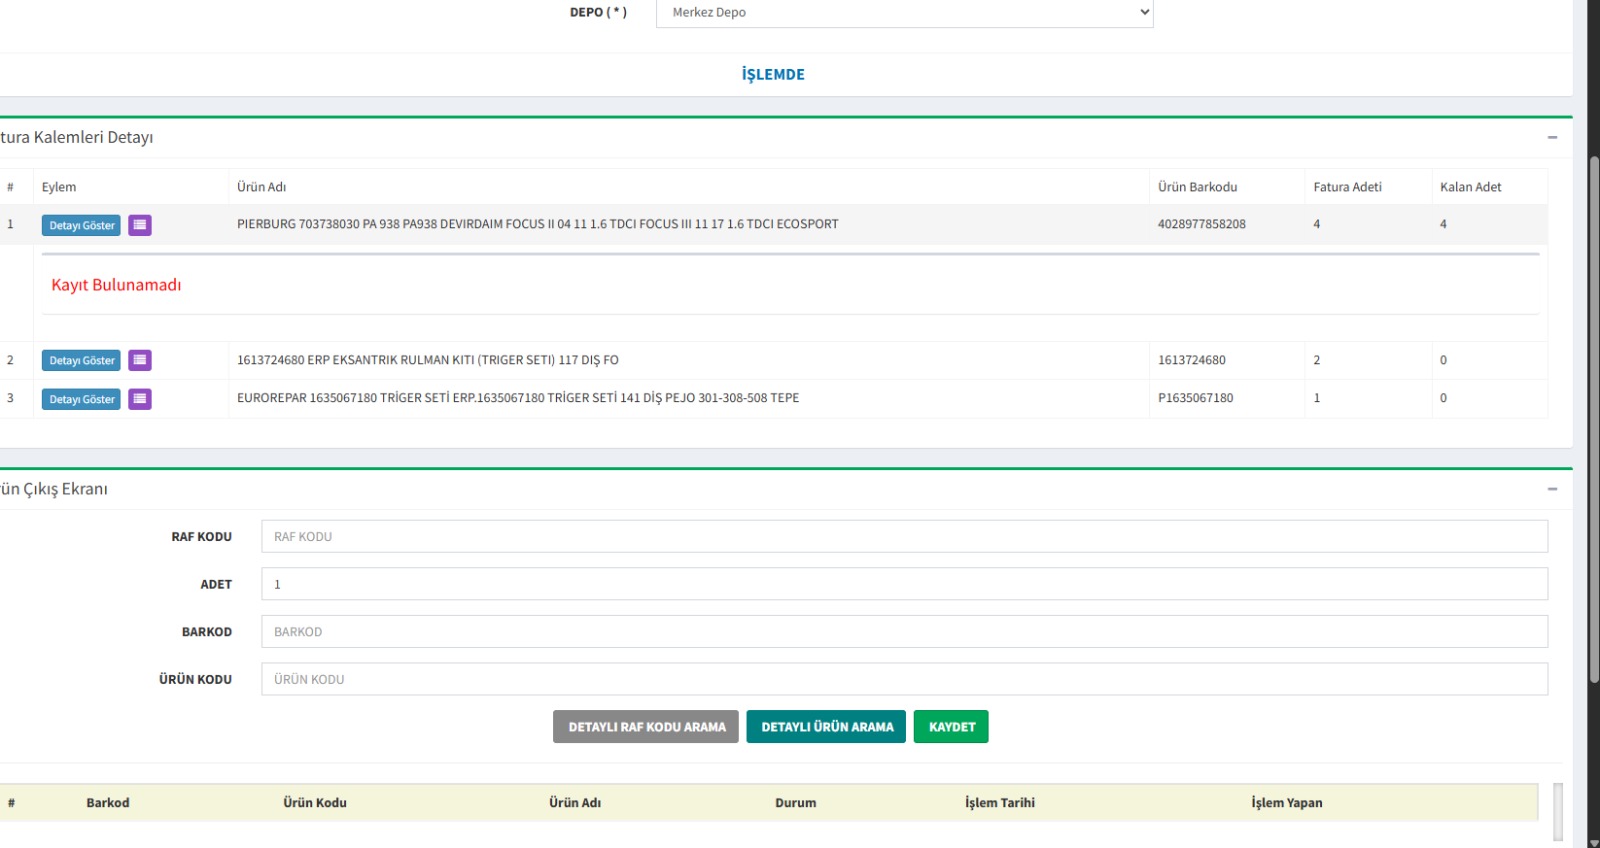Image resolution: width=1600 pixels, height=848 pixels.
Task: Focus the BARKOD input field
Action: [904, 632]
